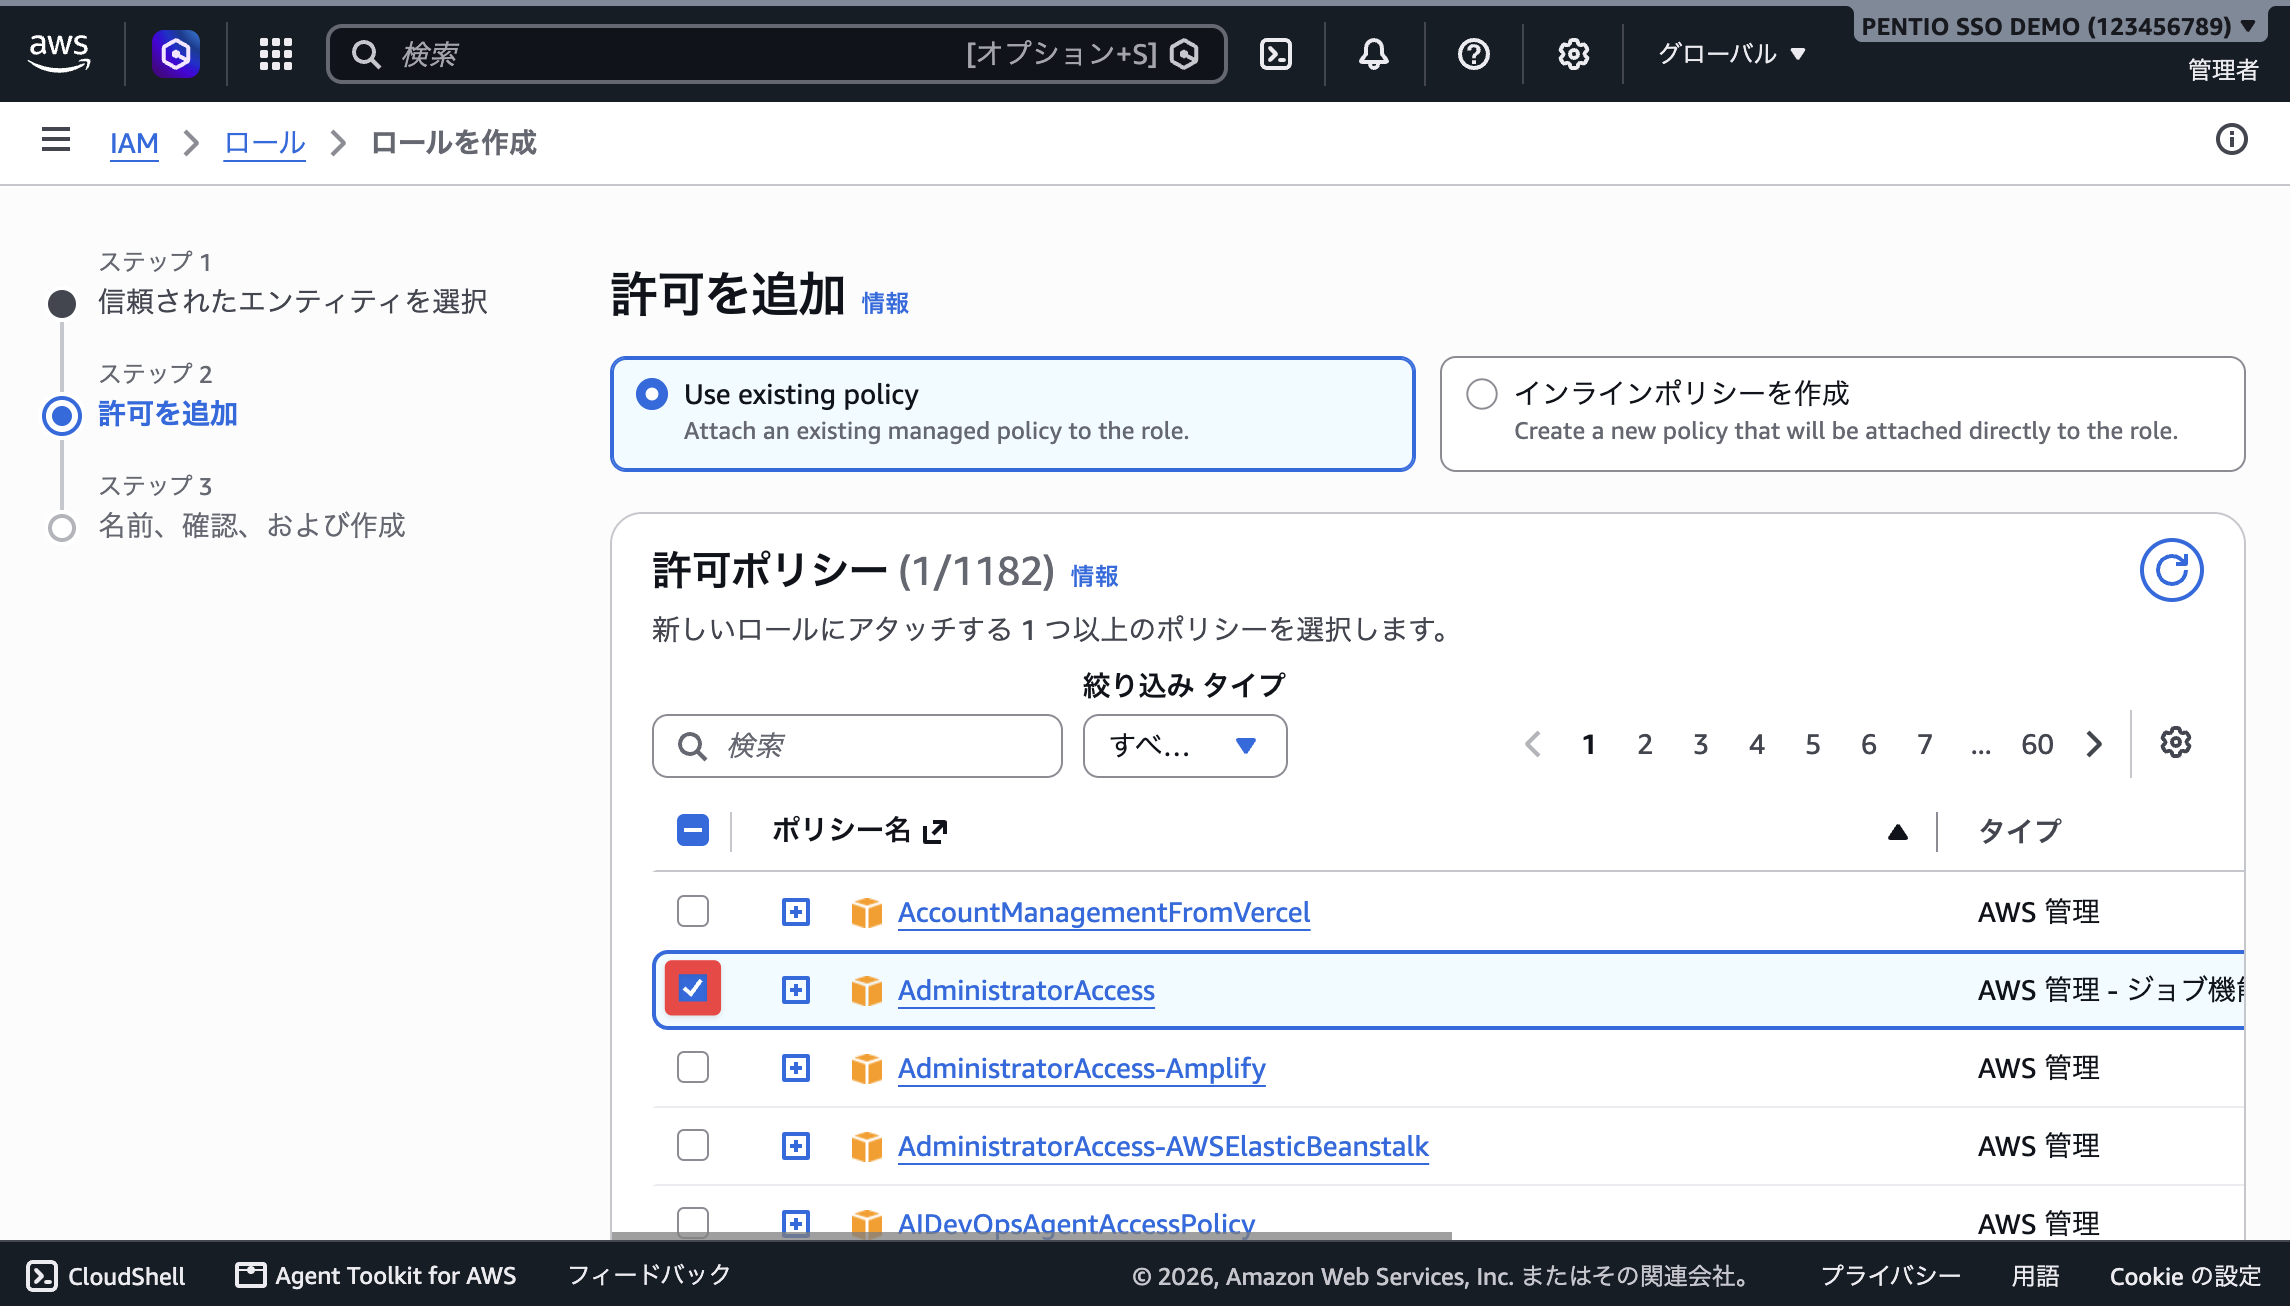Expand the AdministratorAccess-Amplify policy details

click(x=796, y=1068)
